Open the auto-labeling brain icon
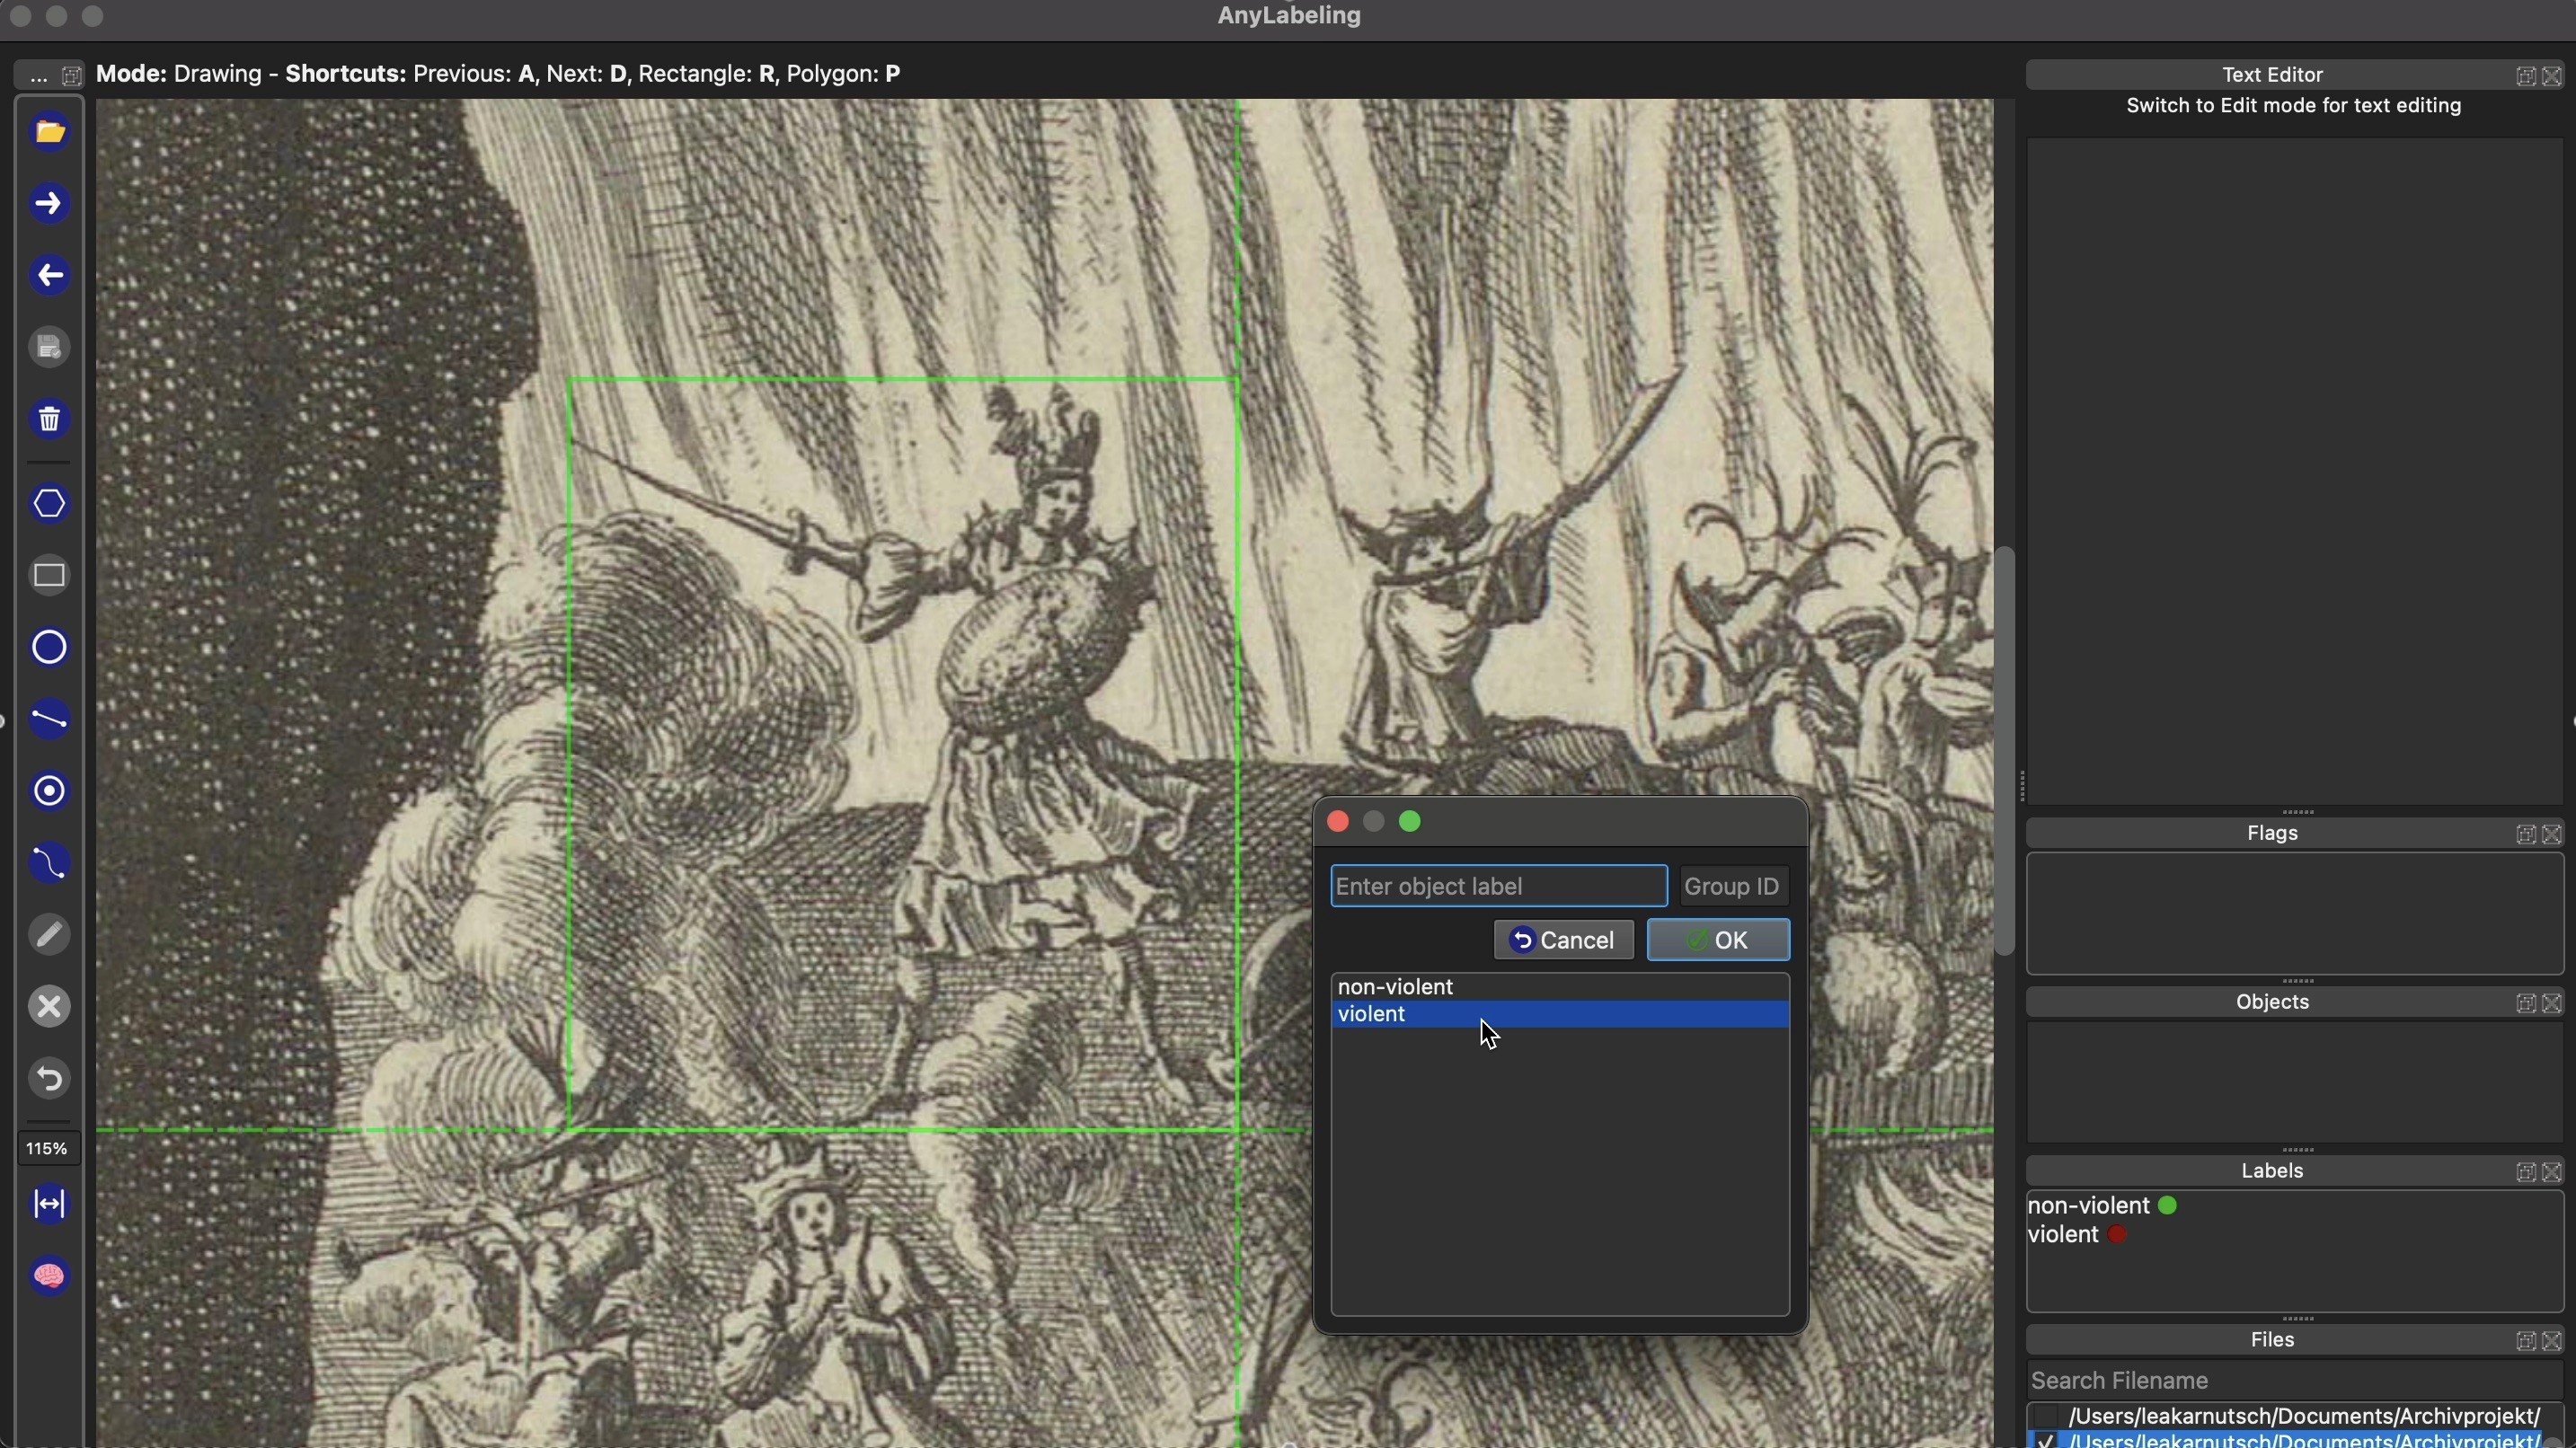Screen dimensions: 2576x1448 49,1277
